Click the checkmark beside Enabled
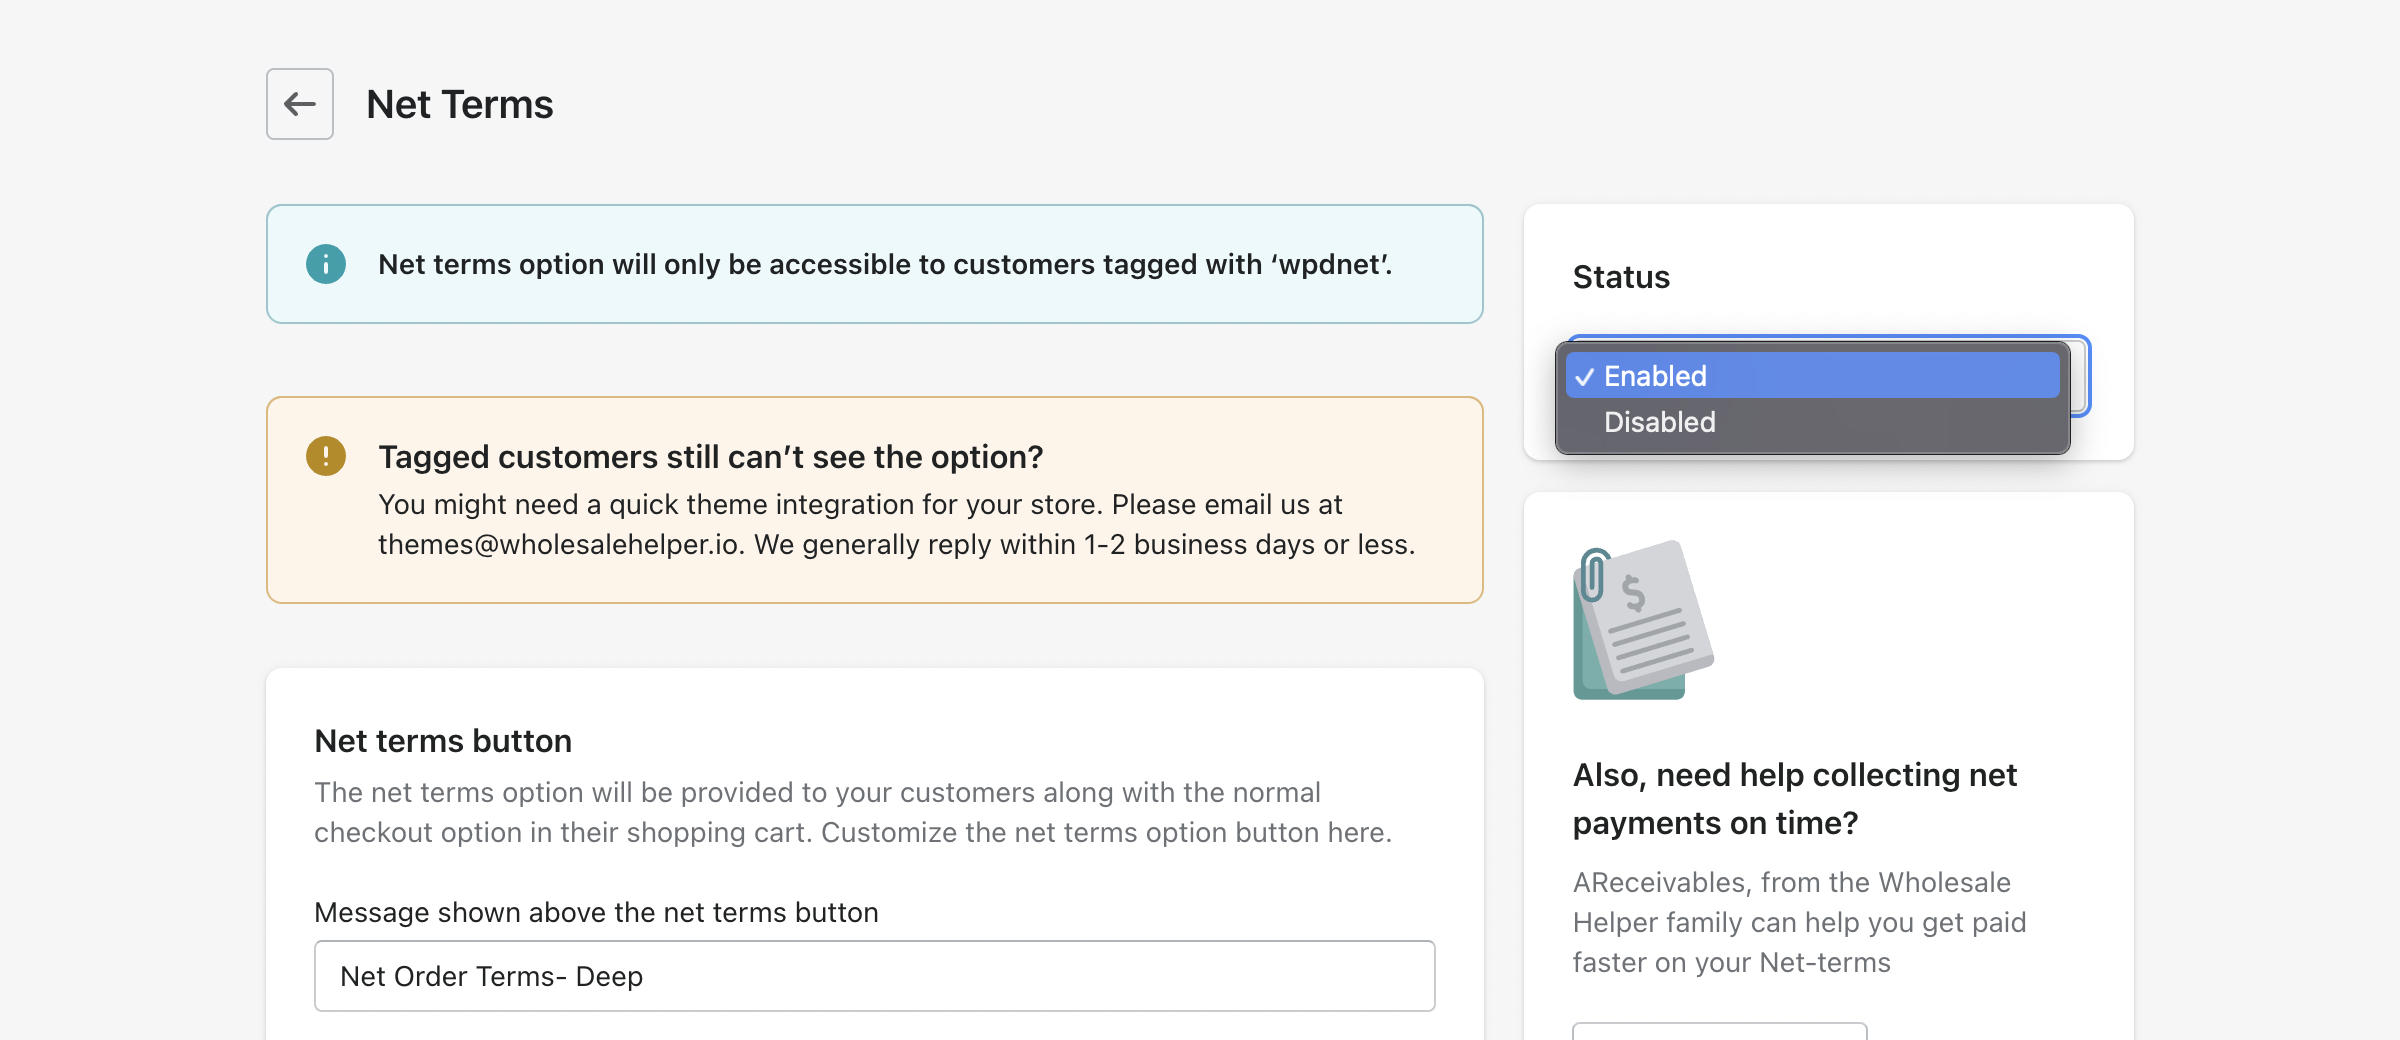 1584,377
